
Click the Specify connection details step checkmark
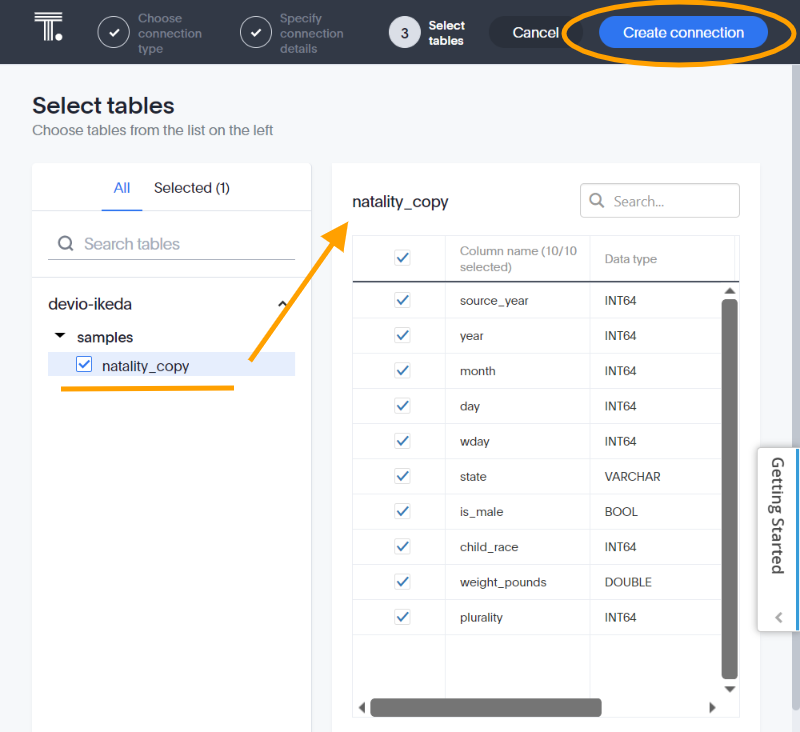(256, 33)
